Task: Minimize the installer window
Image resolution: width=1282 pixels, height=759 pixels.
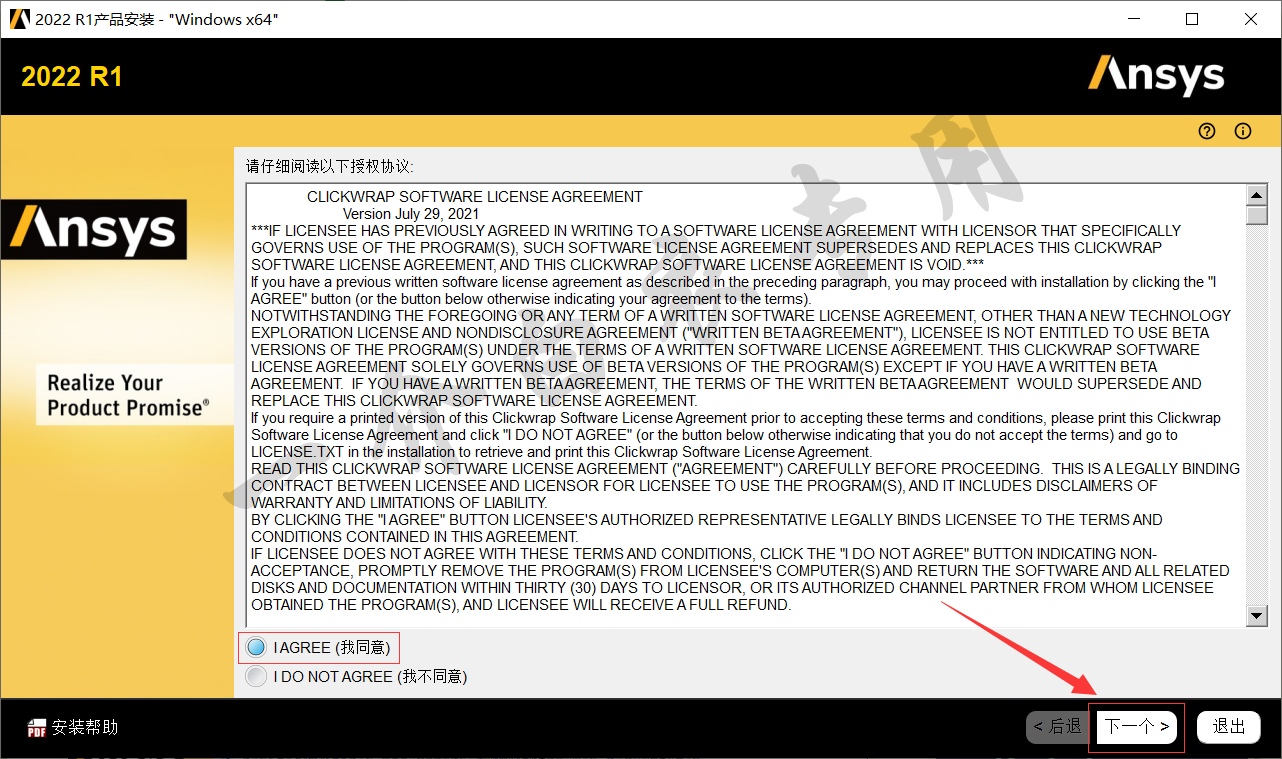Action: (1134, 19)
